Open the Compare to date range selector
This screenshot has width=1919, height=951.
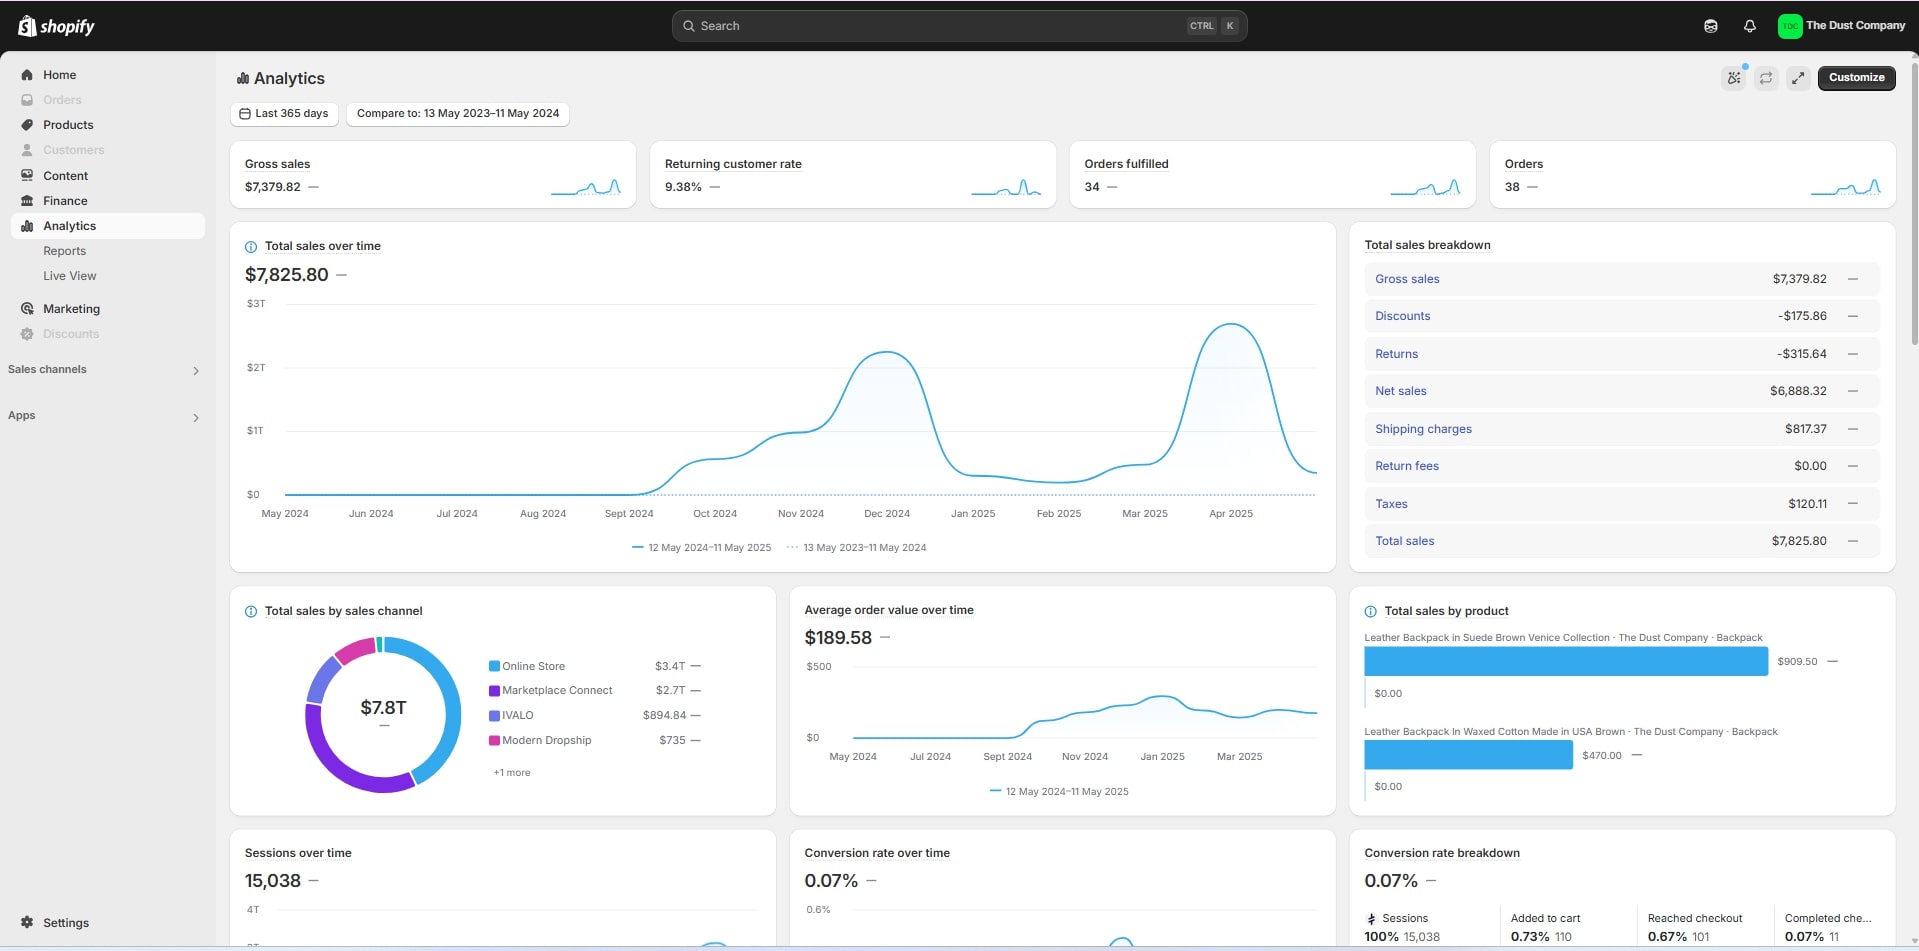coord(458,114)
